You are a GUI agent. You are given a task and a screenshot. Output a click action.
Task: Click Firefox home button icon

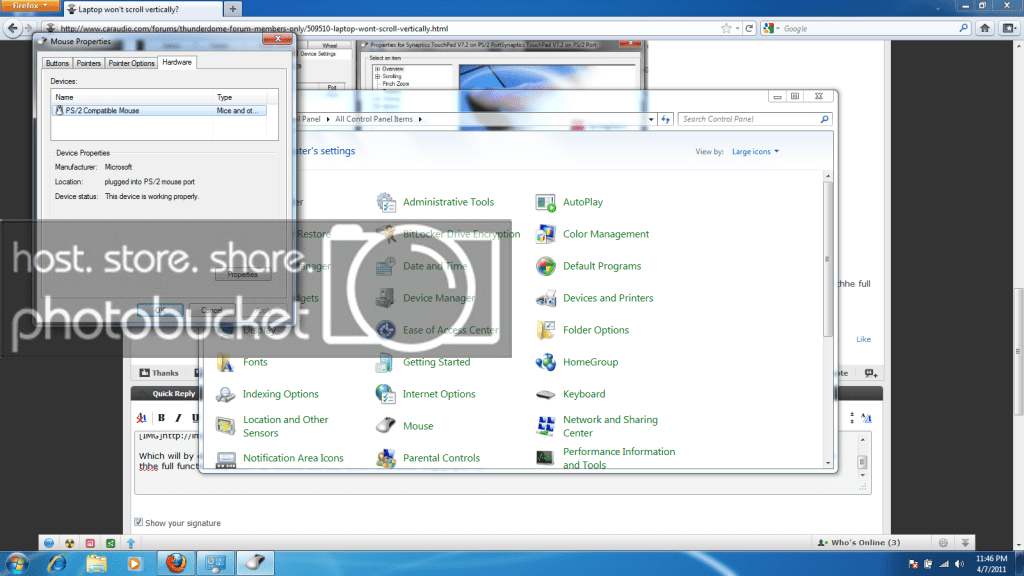[x=985, y=28]
